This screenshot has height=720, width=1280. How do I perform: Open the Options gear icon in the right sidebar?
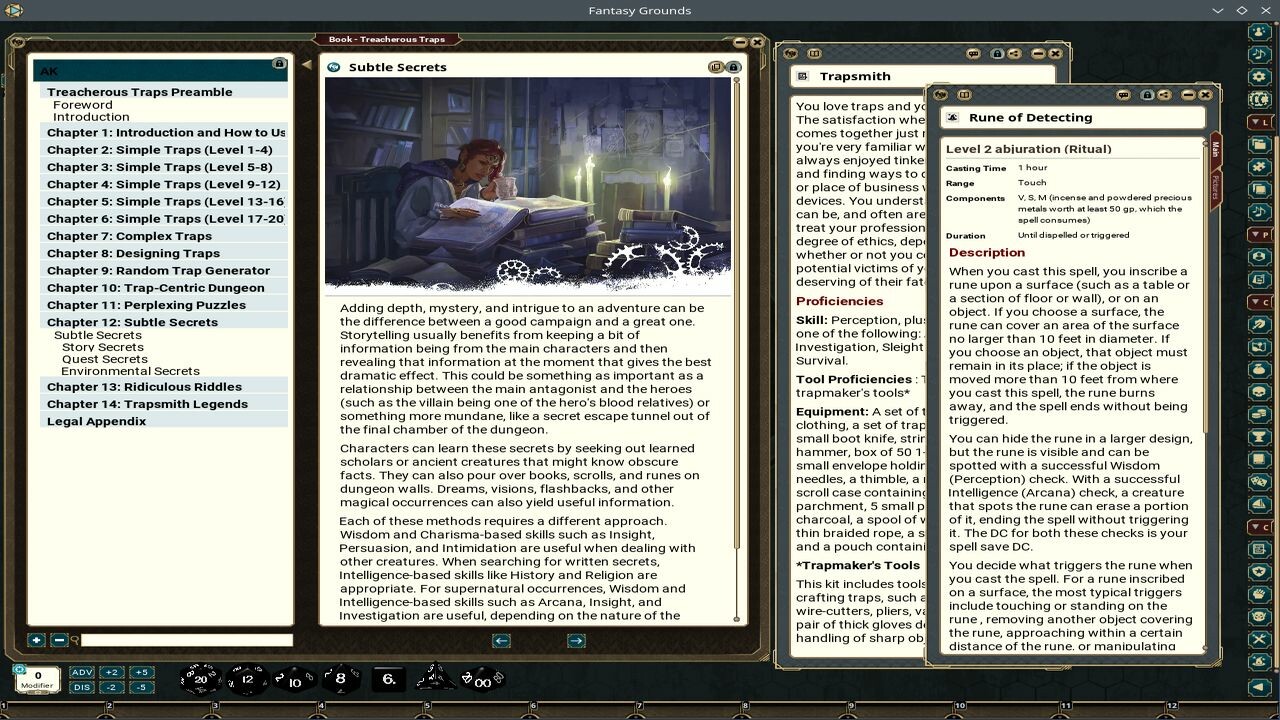[x=1259, y=76]
